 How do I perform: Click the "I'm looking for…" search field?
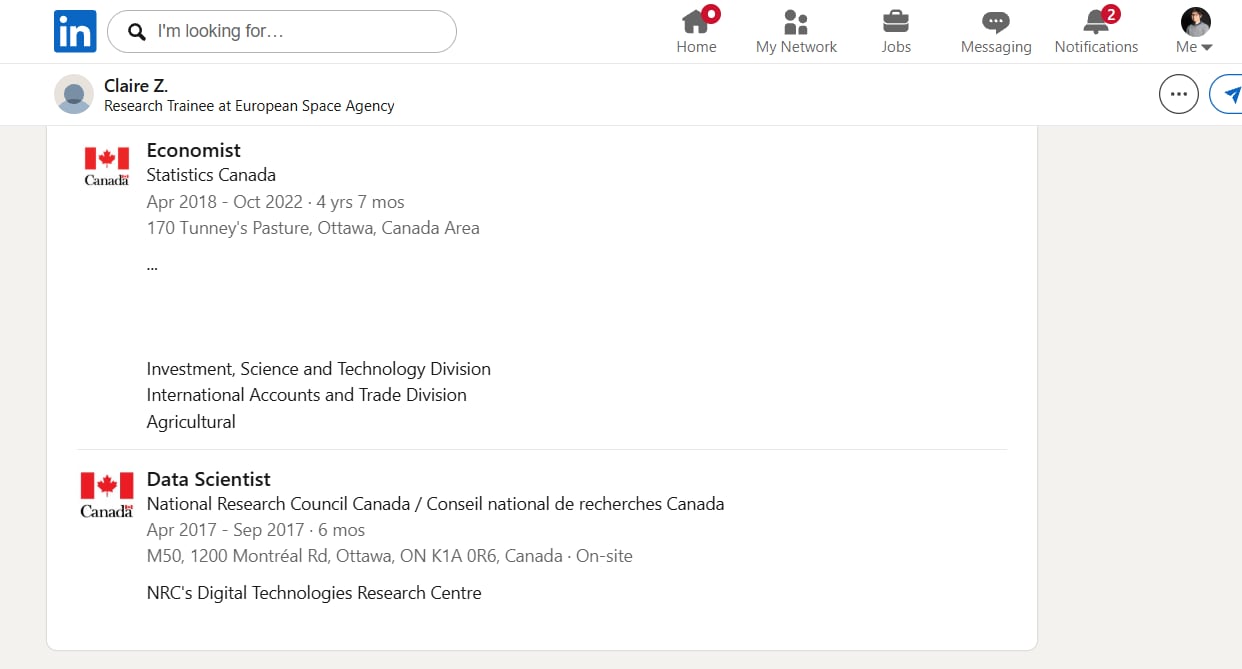pyautogui.click(x=282, y=32)
